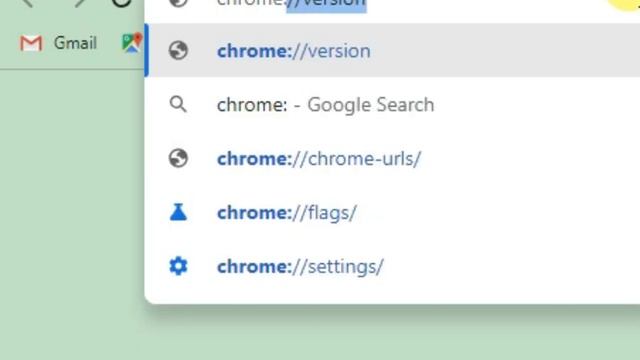Go back with the browser back arrow

point(27,3)
